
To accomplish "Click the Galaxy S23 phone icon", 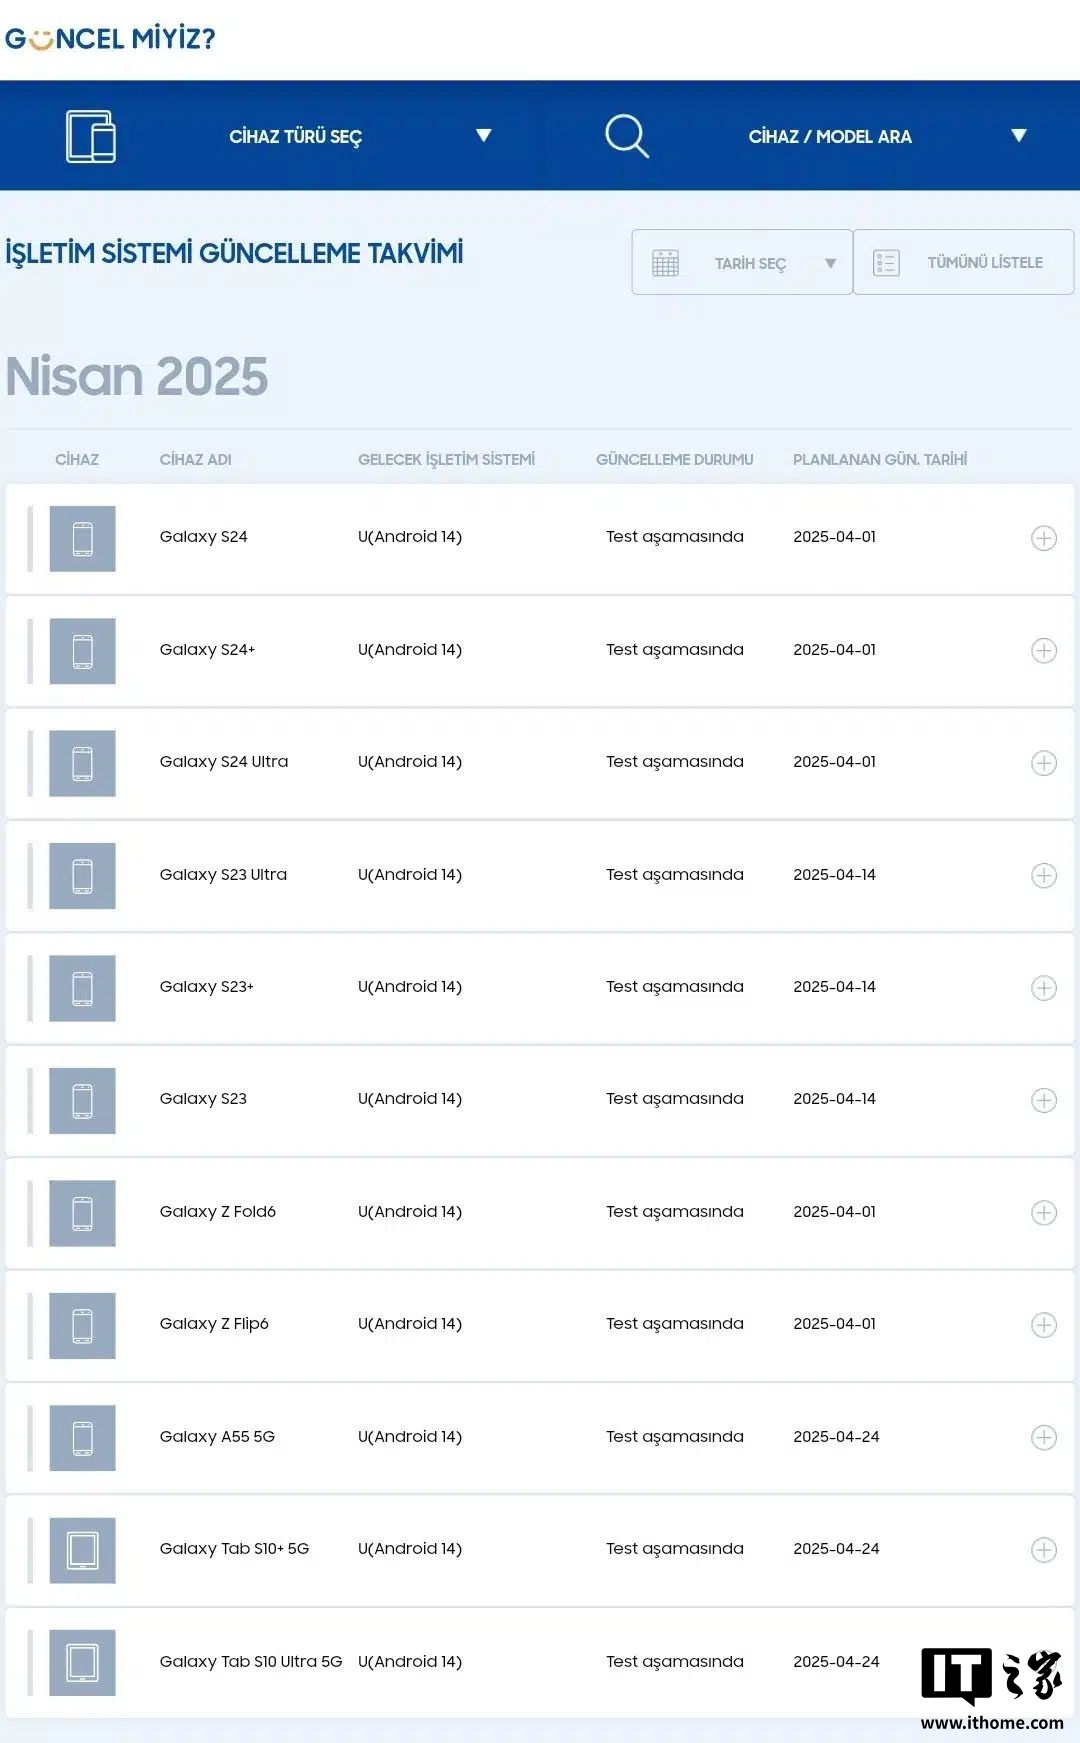I will click(x=83, y=1100).
